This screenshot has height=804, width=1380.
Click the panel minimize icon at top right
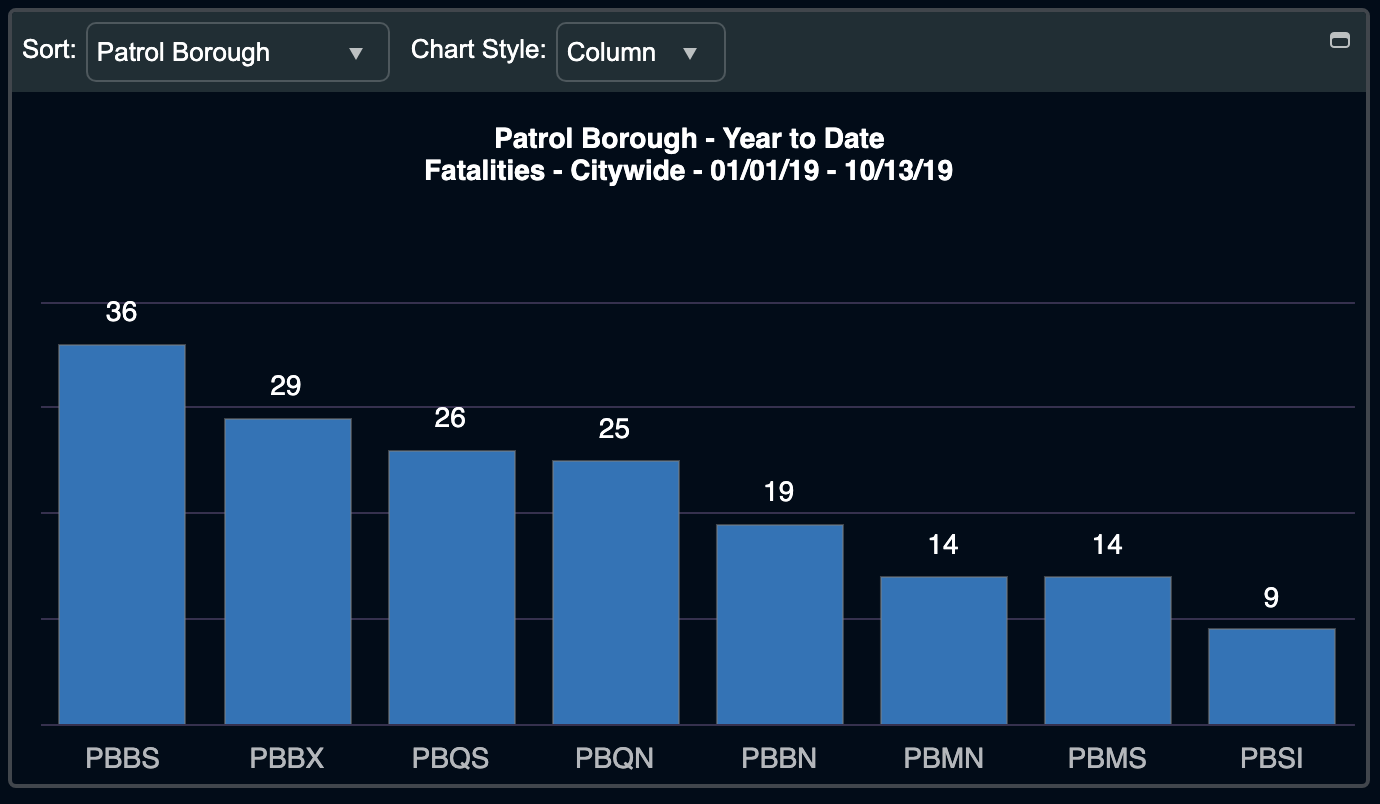pyautogui.click(x=1339, y=40)
